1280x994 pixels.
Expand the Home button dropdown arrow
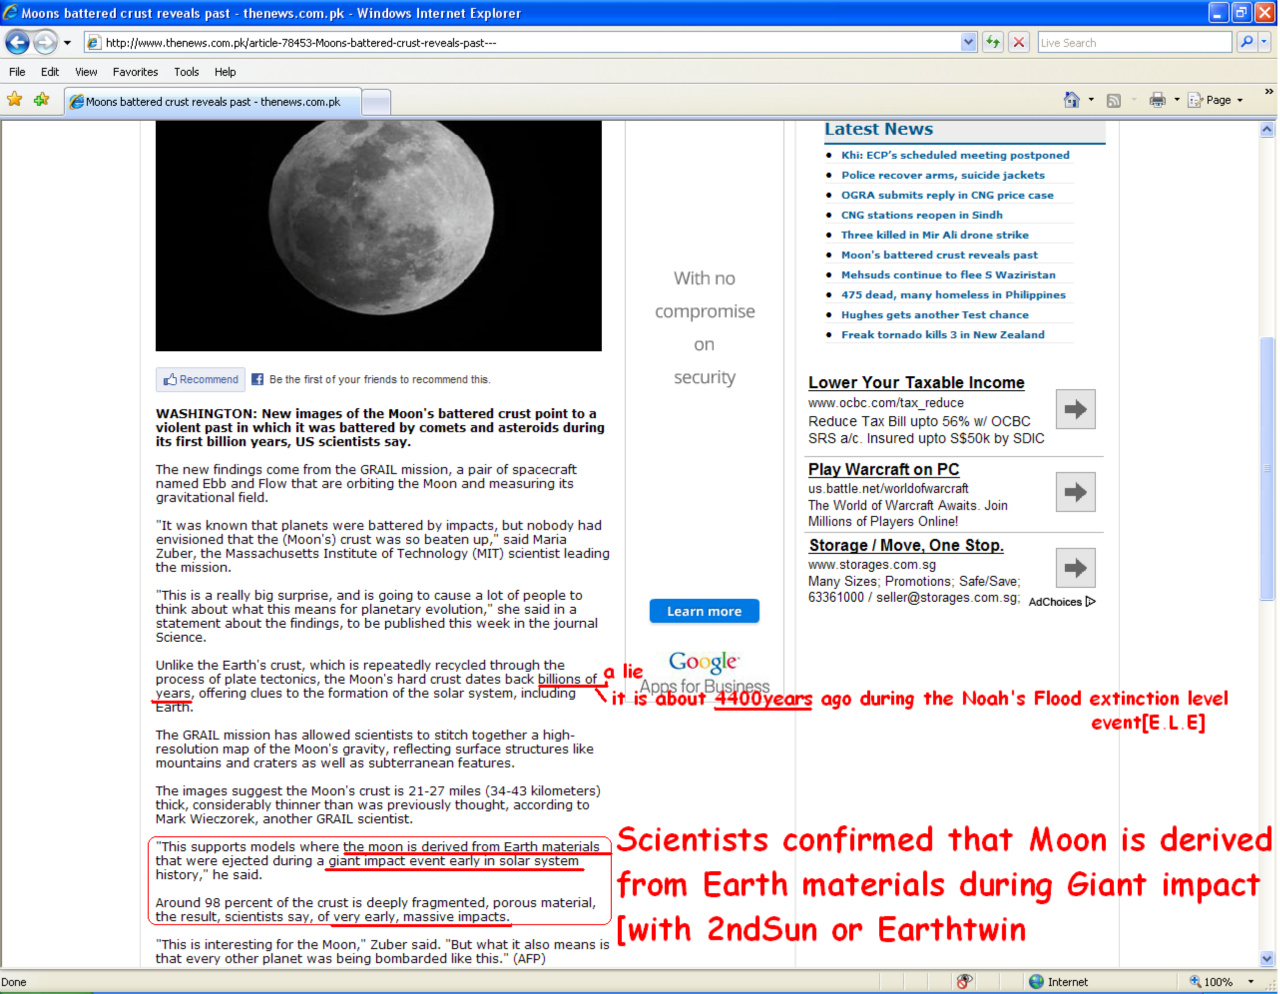[x=1091, y=100]
